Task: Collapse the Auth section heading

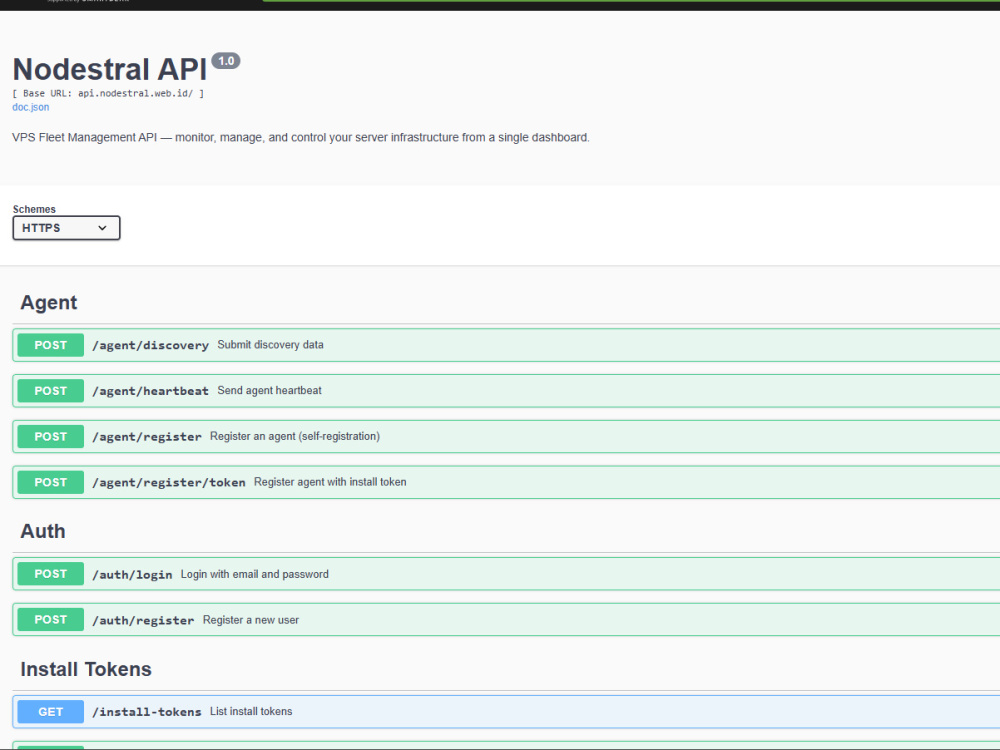Action: pos(43,531)
